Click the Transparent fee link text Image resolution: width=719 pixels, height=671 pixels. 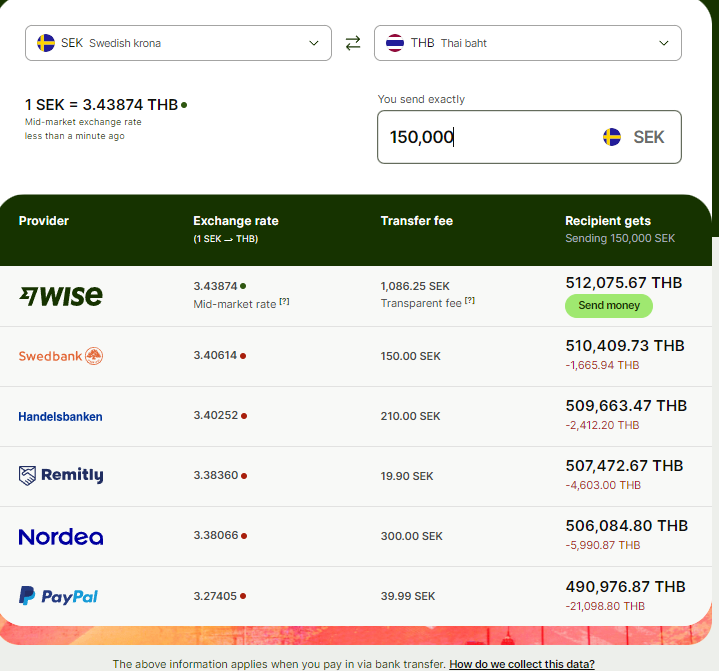pyautogui.click(x=421, y=303)
